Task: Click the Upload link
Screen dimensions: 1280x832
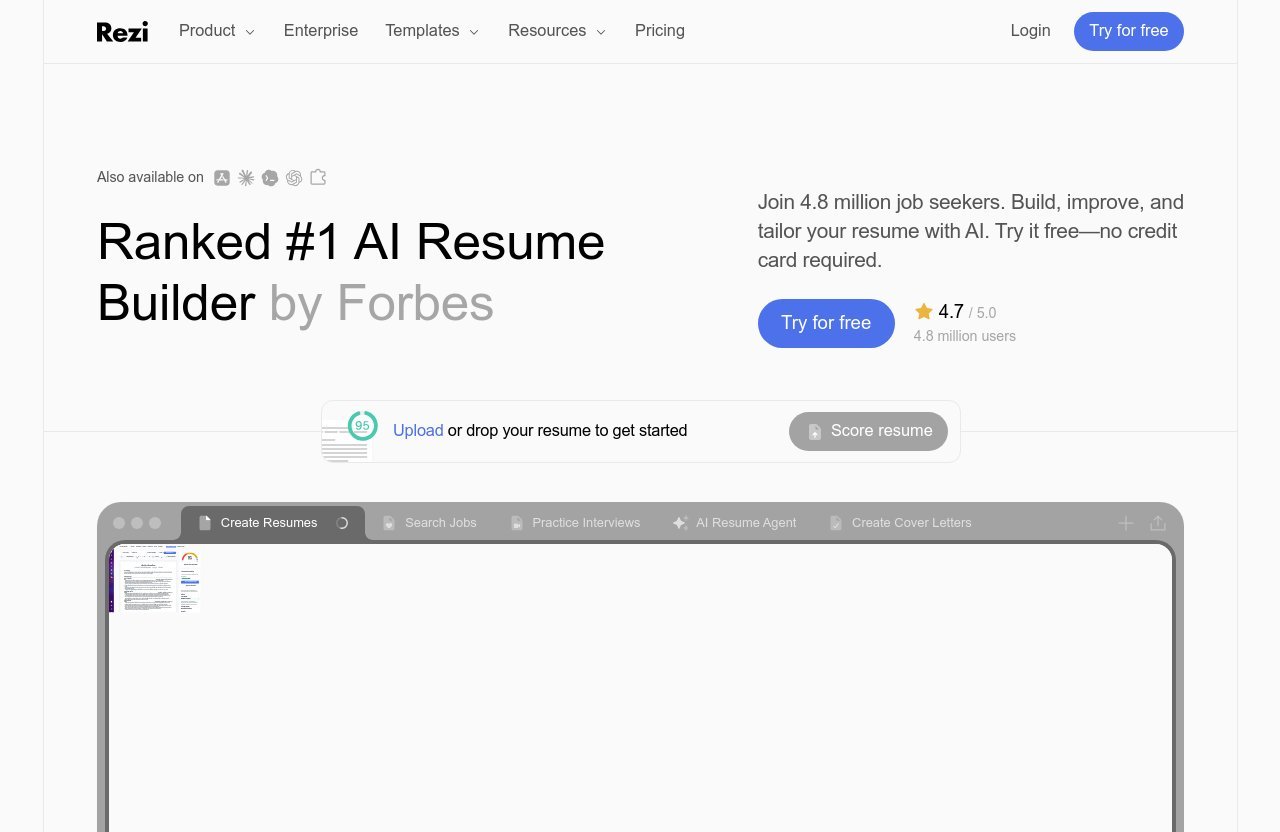Action: pos(418,431)
